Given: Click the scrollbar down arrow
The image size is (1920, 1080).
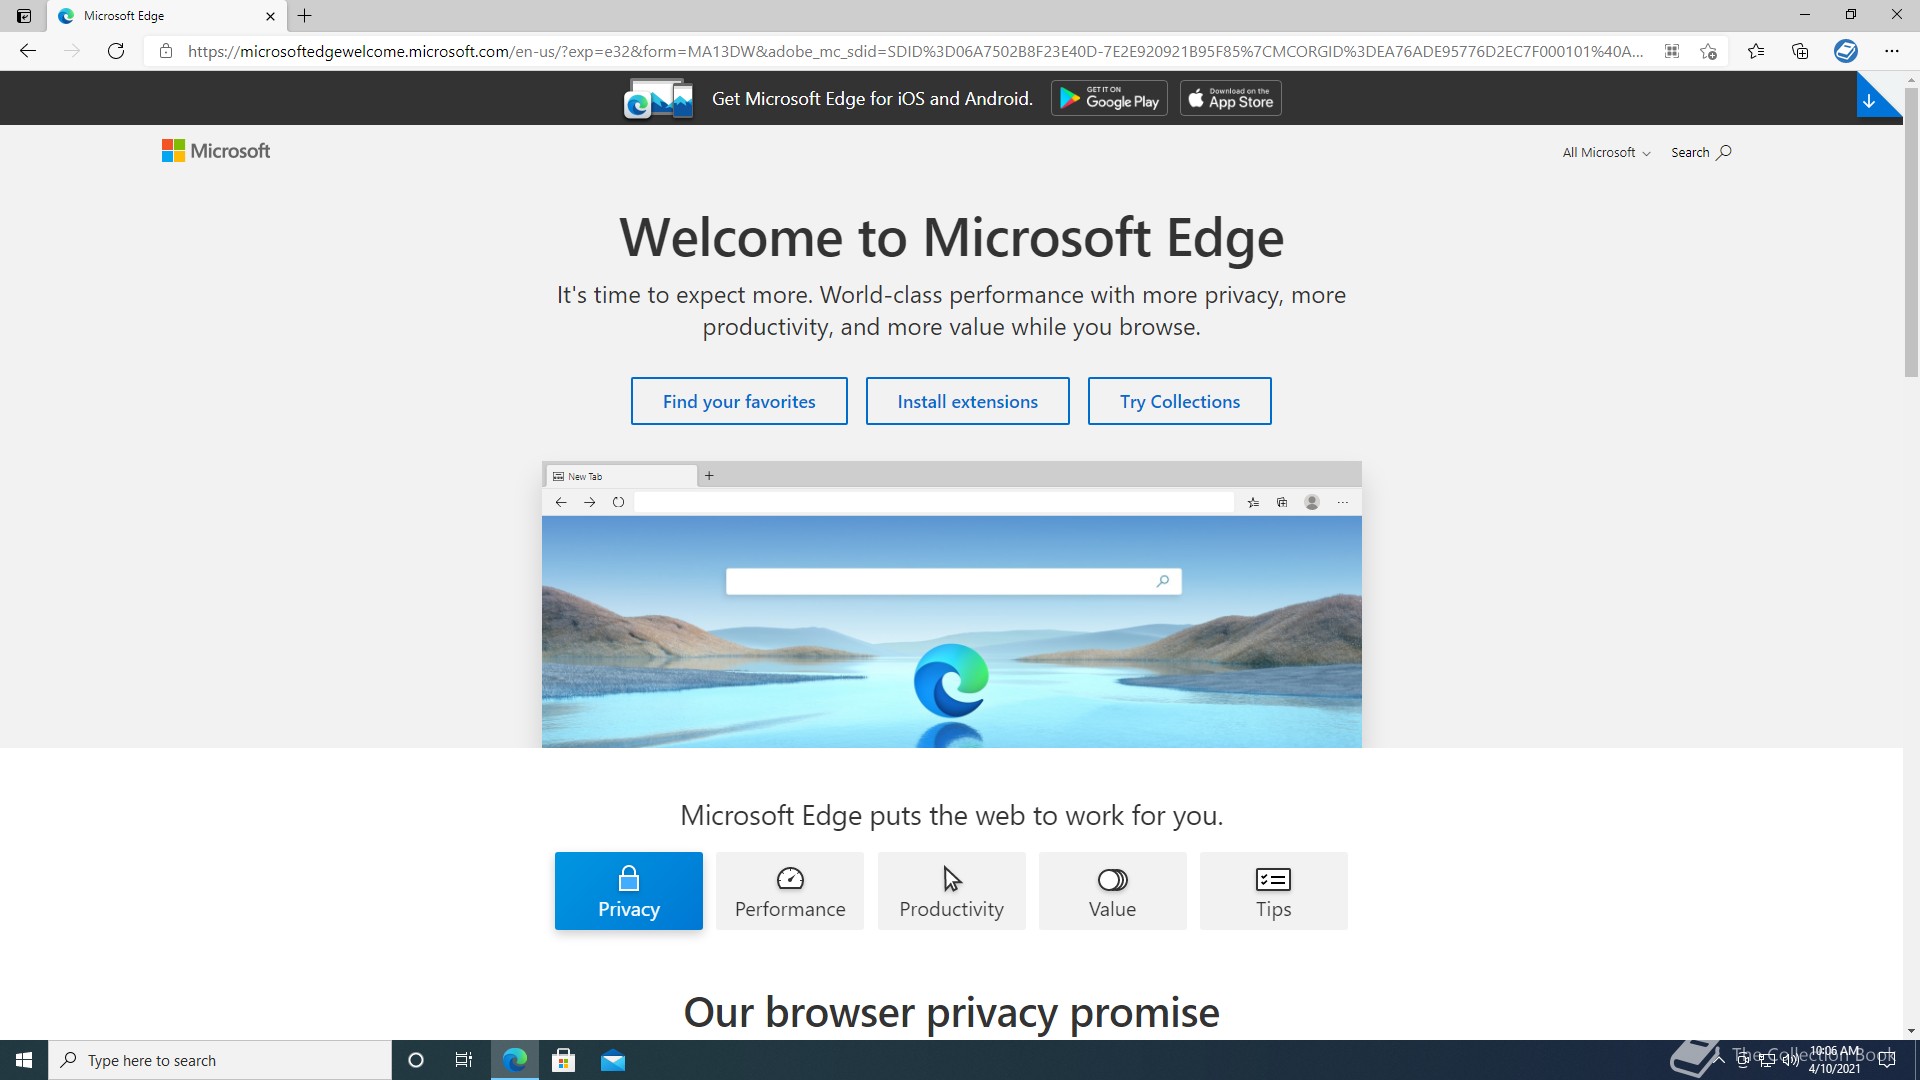Looking at the screenshot, I should (x=1911, y=1031).
